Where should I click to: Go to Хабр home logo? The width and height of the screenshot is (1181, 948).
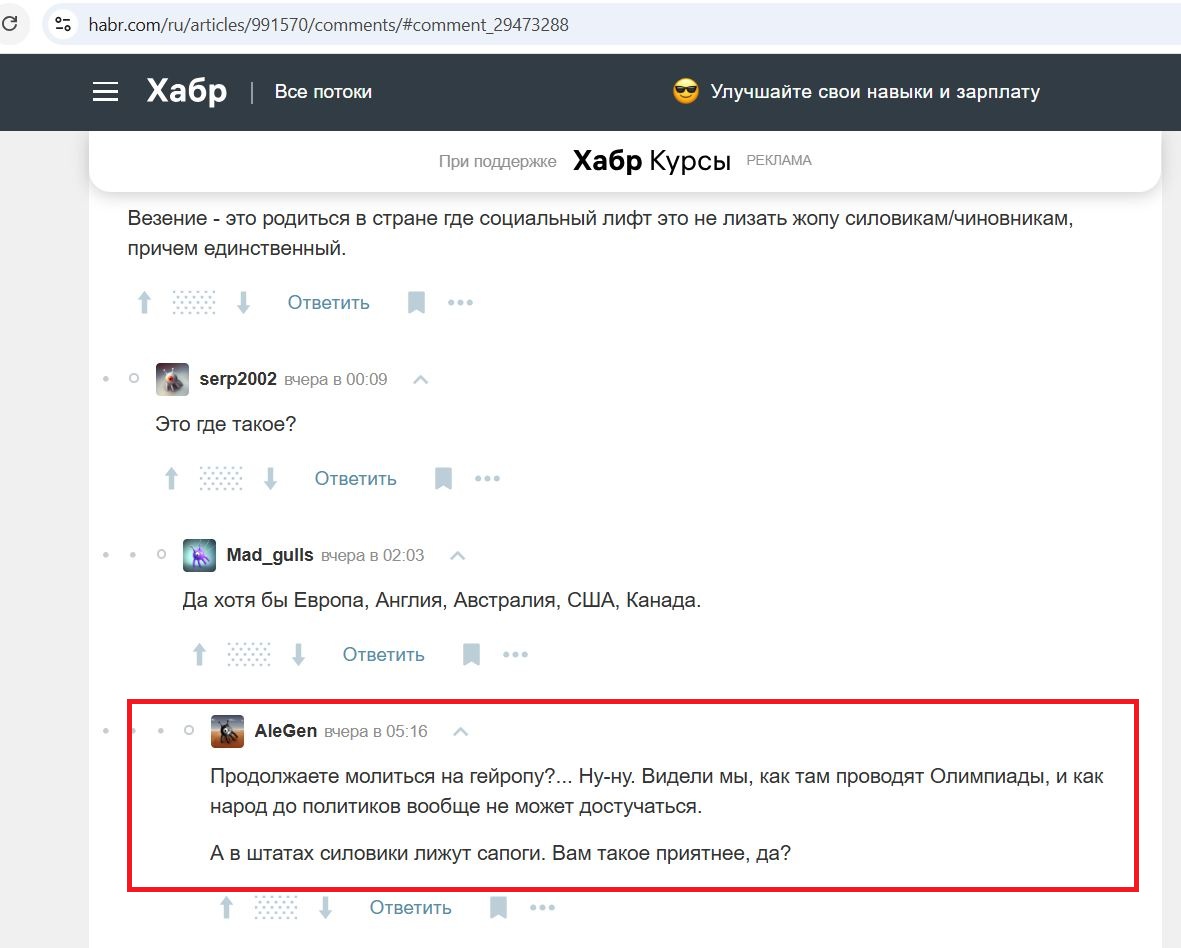[186, 91]
